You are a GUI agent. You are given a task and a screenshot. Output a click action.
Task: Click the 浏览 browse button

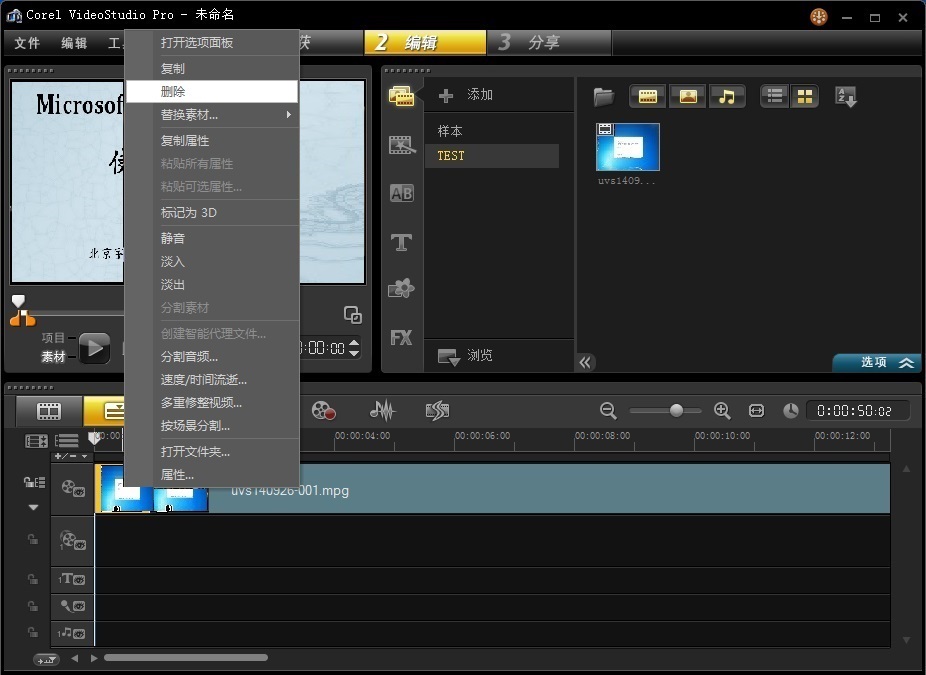pos(467,356)
